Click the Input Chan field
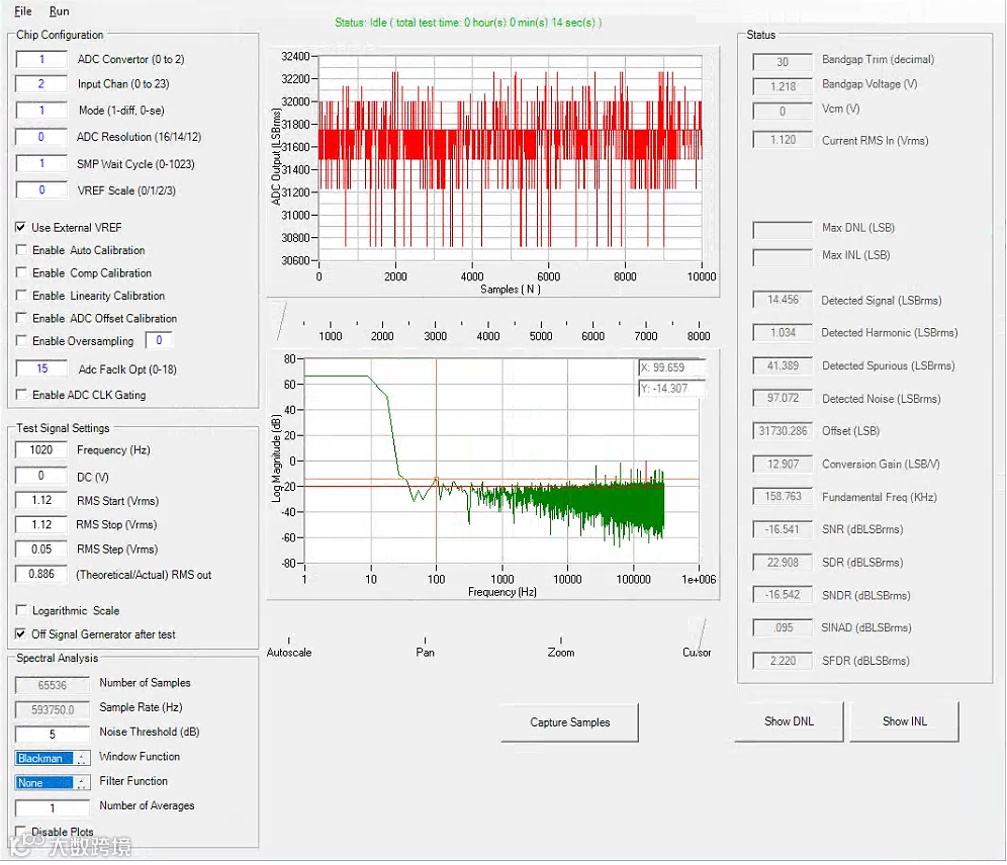This screenshot has height=865, width=1007. point(41,83)
